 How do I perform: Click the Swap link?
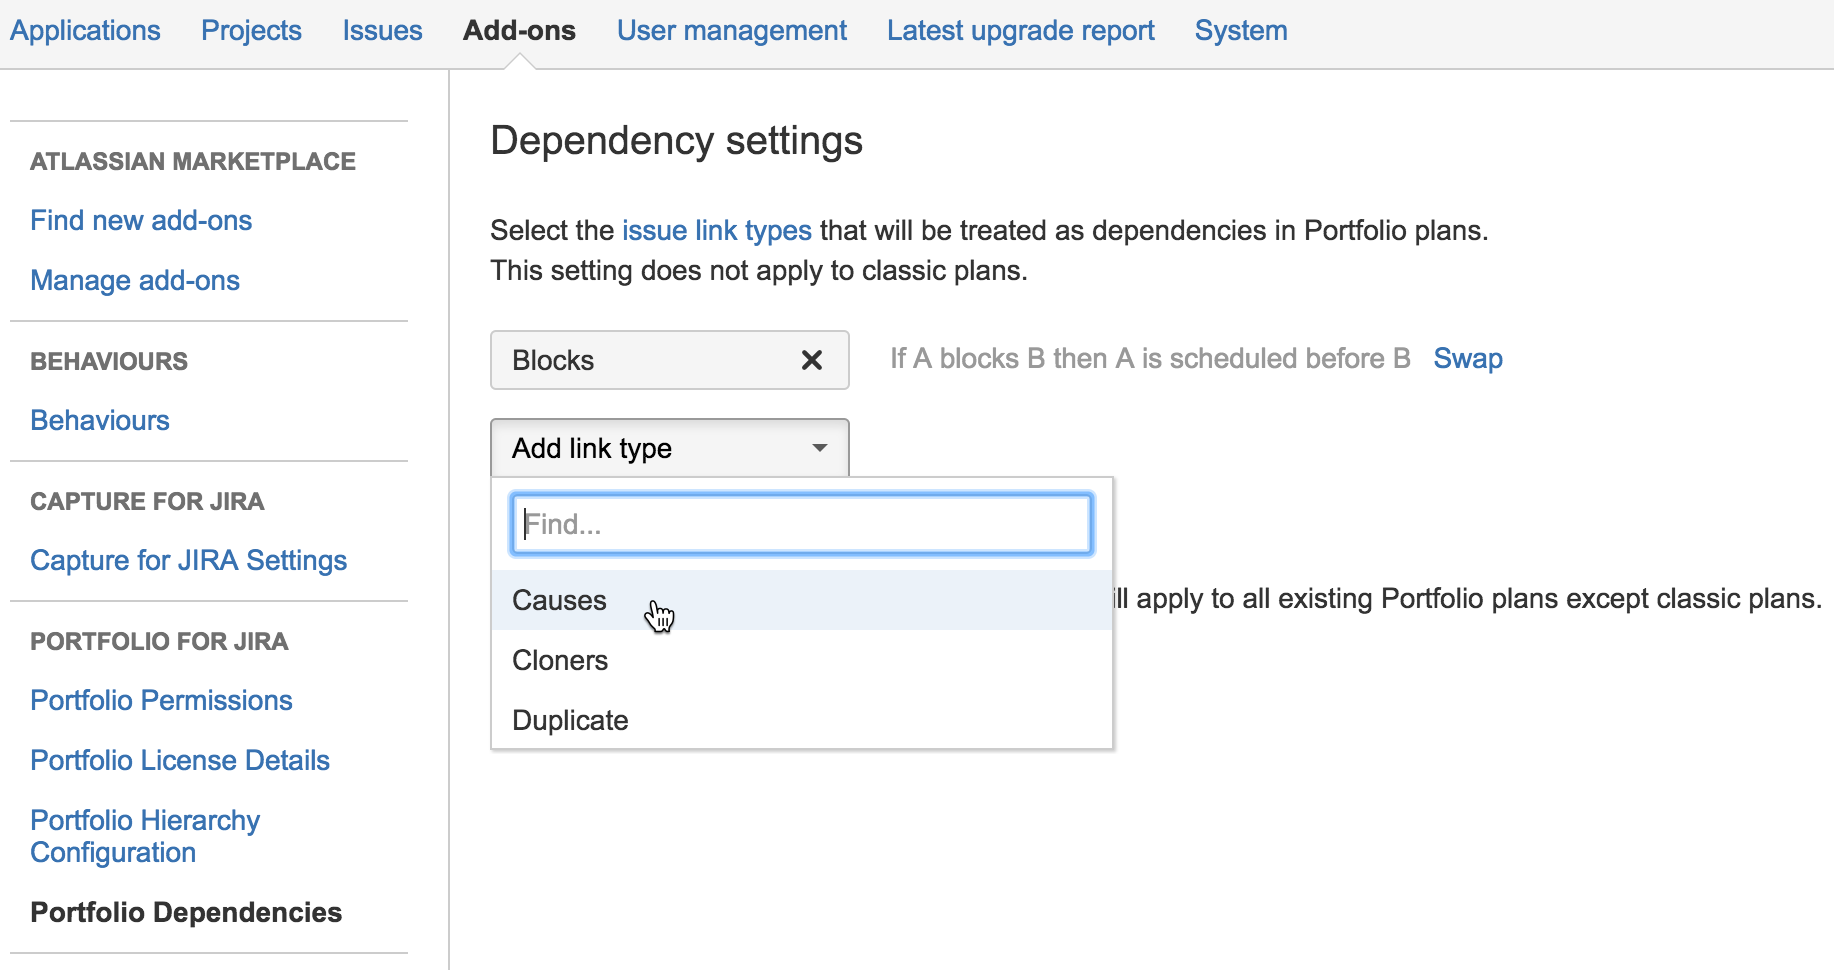tap(1468, 359)
